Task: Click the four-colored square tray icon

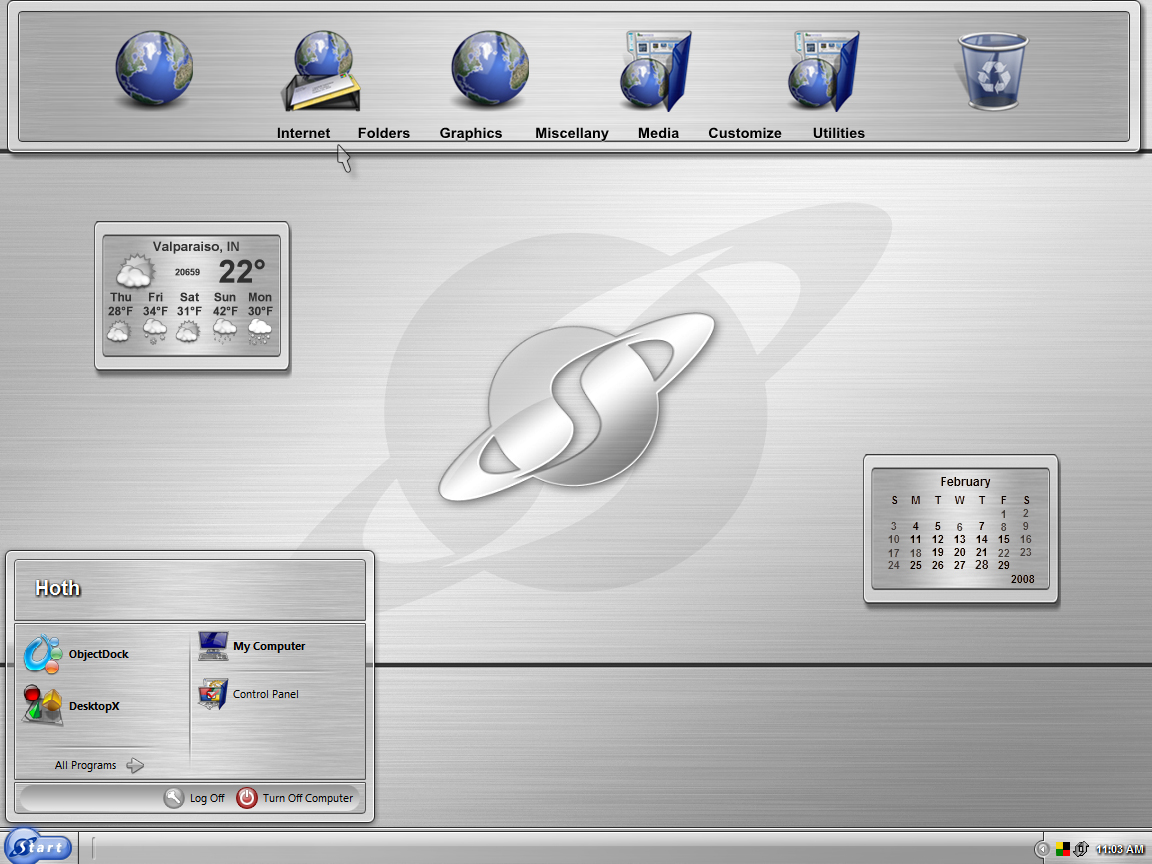Action: click(1062, 849)
